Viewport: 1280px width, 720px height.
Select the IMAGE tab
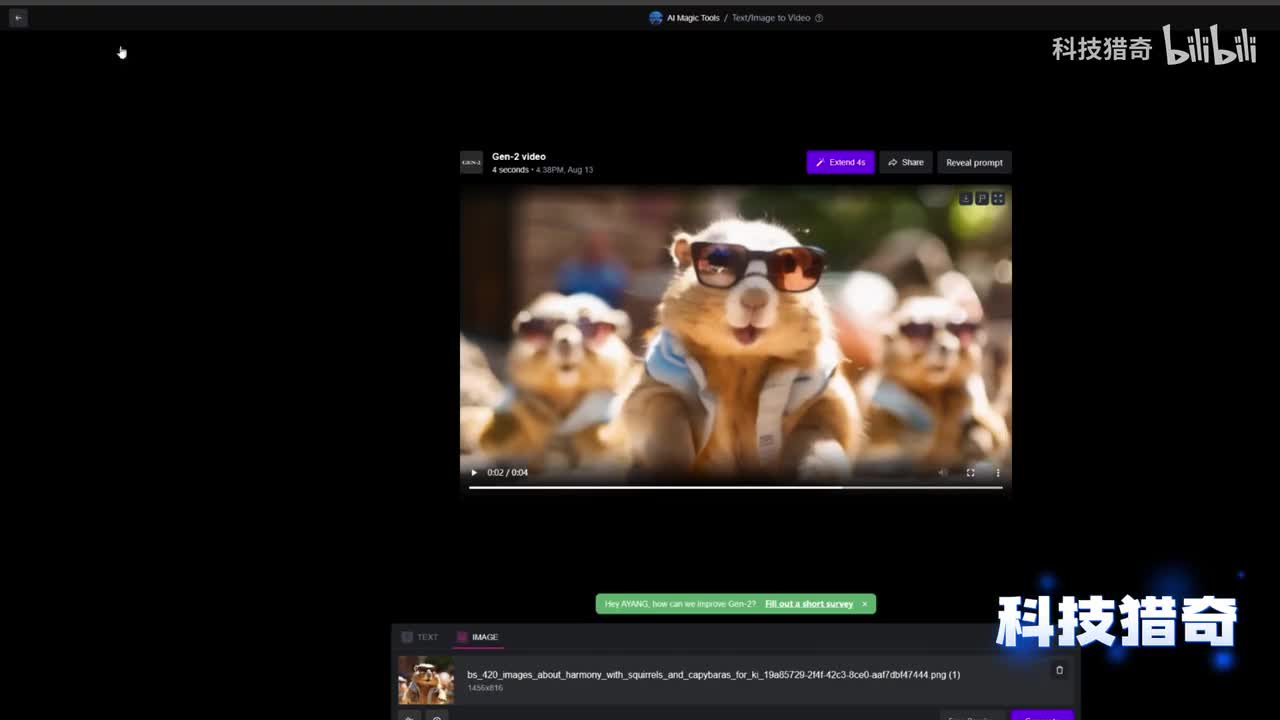click(477, 637)
